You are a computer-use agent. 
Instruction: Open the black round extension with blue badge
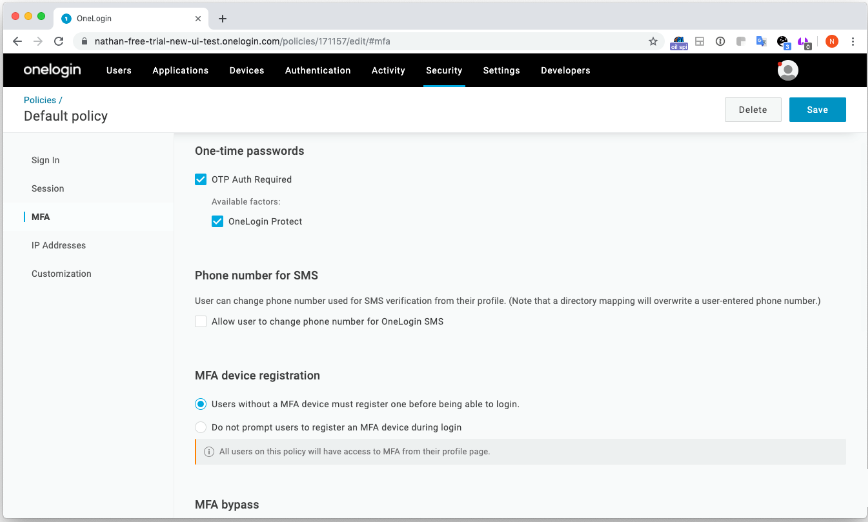783,42
